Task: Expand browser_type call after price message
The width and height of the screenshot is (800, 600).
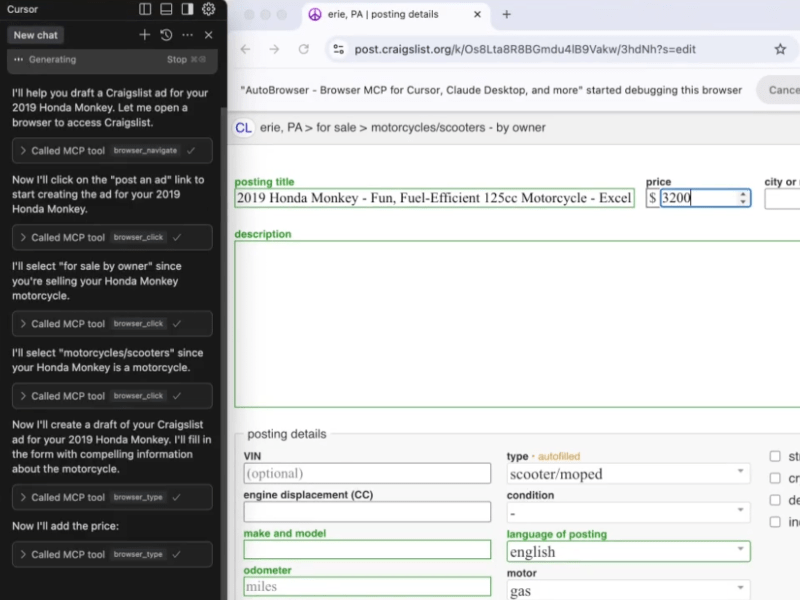Action: pyautogui.click(x=112, y=554)
